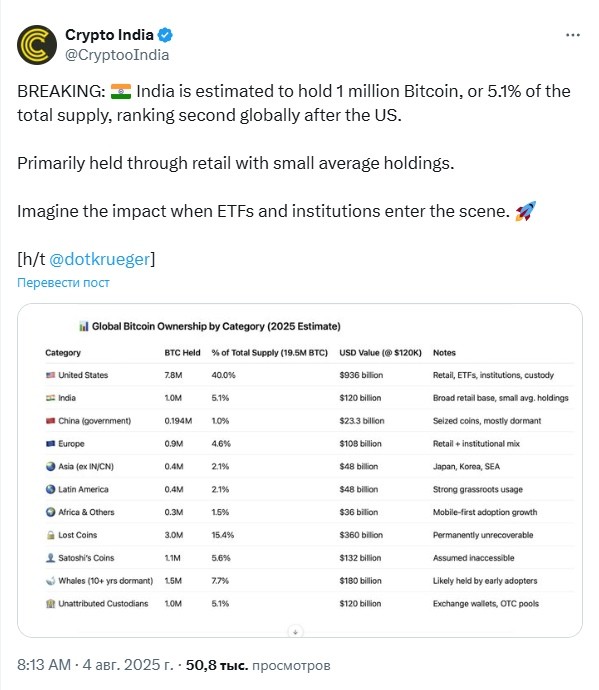Click the Crypto India display name
599x690 pixels.
click(x=110, y=35)
